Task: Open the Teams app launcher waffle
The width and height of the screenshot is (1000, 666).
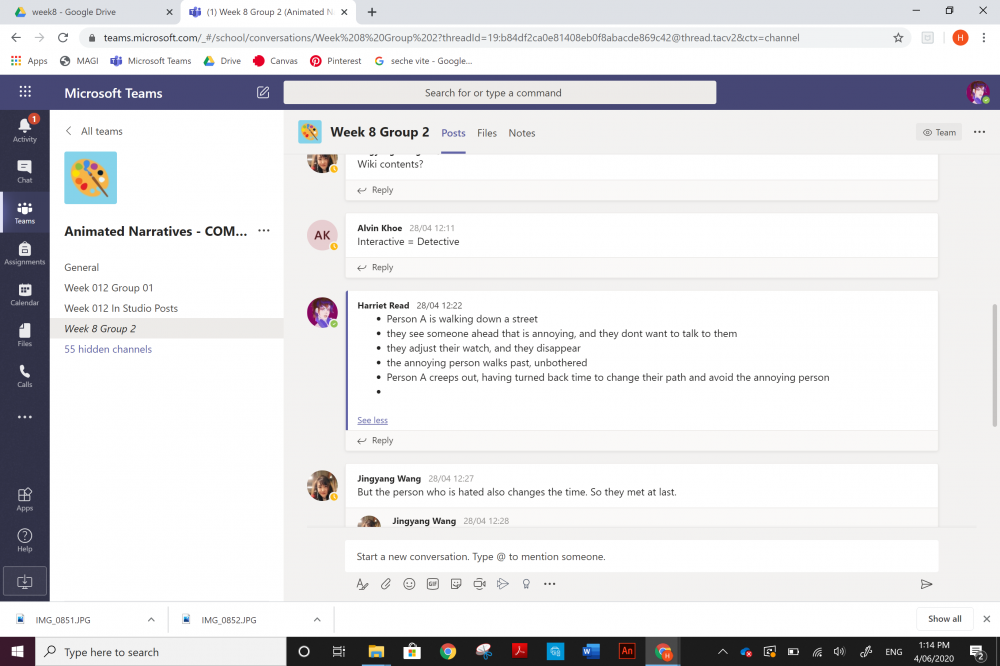Action: [25, 92]
